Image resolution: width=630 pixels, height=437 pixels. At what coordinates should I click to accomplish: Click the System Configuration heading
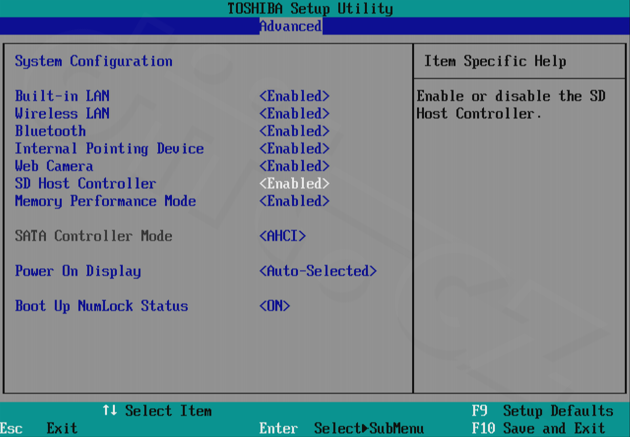click(x=94, y=61)
